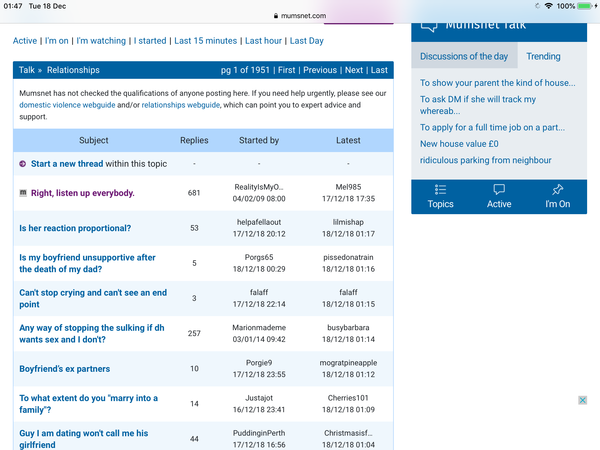Image resolution: width=600 pixels, height=450 pixels.
Task: Open thread Guy I am dating
Action: point(84,439)
